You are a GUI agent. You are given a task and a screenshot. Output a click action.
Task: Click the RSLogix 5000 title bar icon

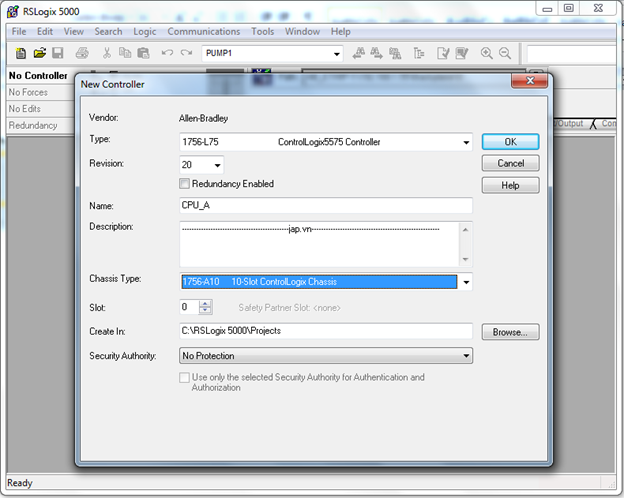click(x=13, y=11)
